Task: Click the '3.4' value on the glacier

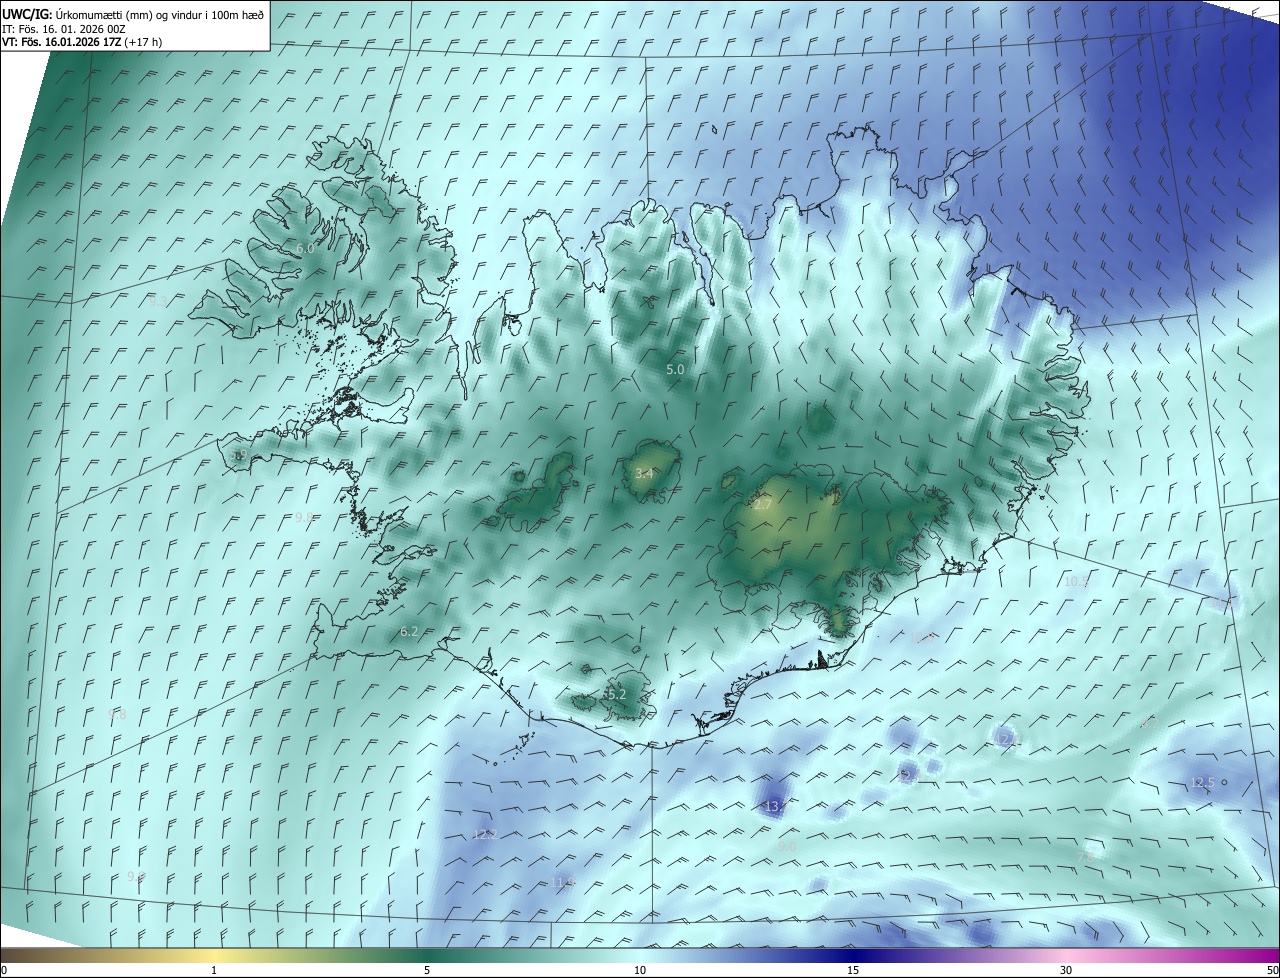Action: coord(644,473)
